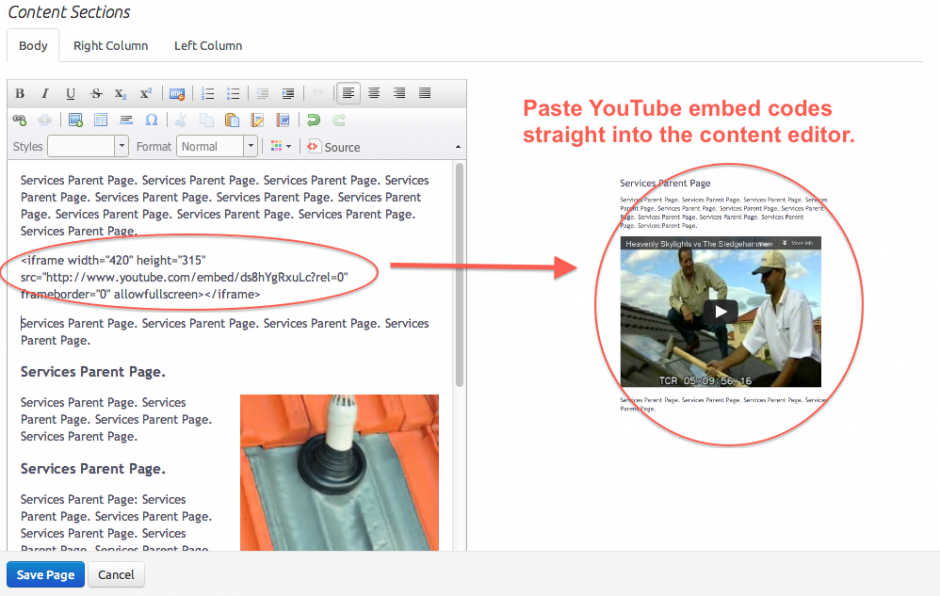
Task: Insert a bulleted list
Action: point(233,94)
